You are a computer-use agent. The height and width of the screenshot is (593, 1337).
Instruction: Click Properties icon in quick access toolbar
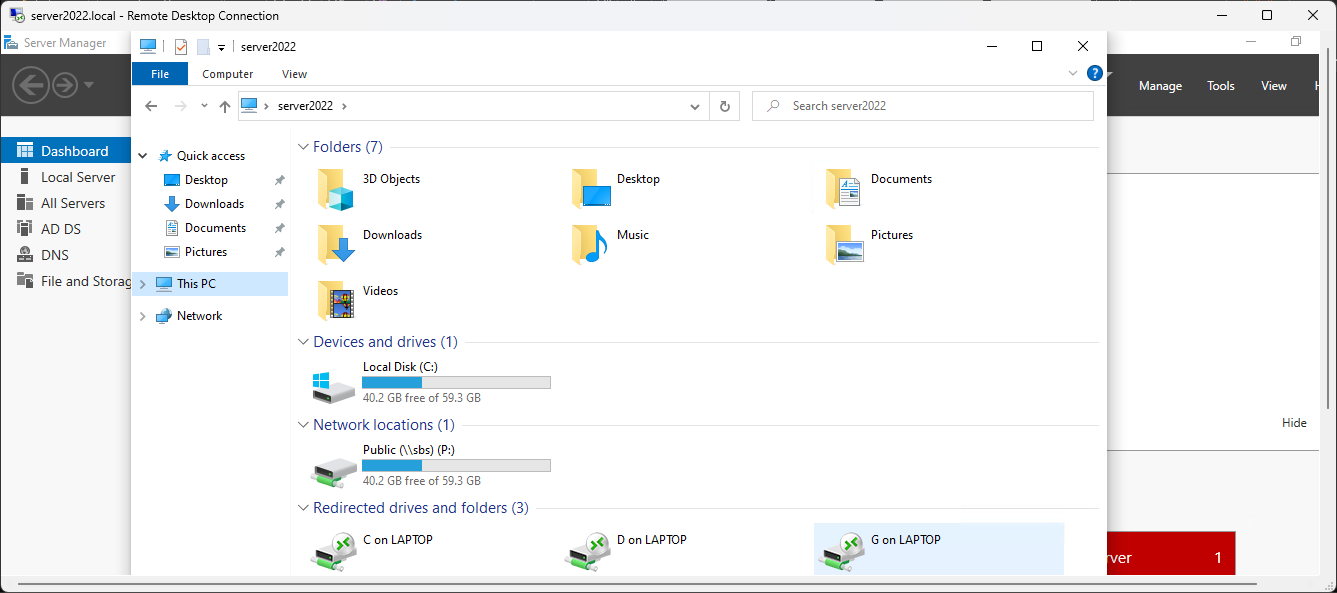coord(181,47)
